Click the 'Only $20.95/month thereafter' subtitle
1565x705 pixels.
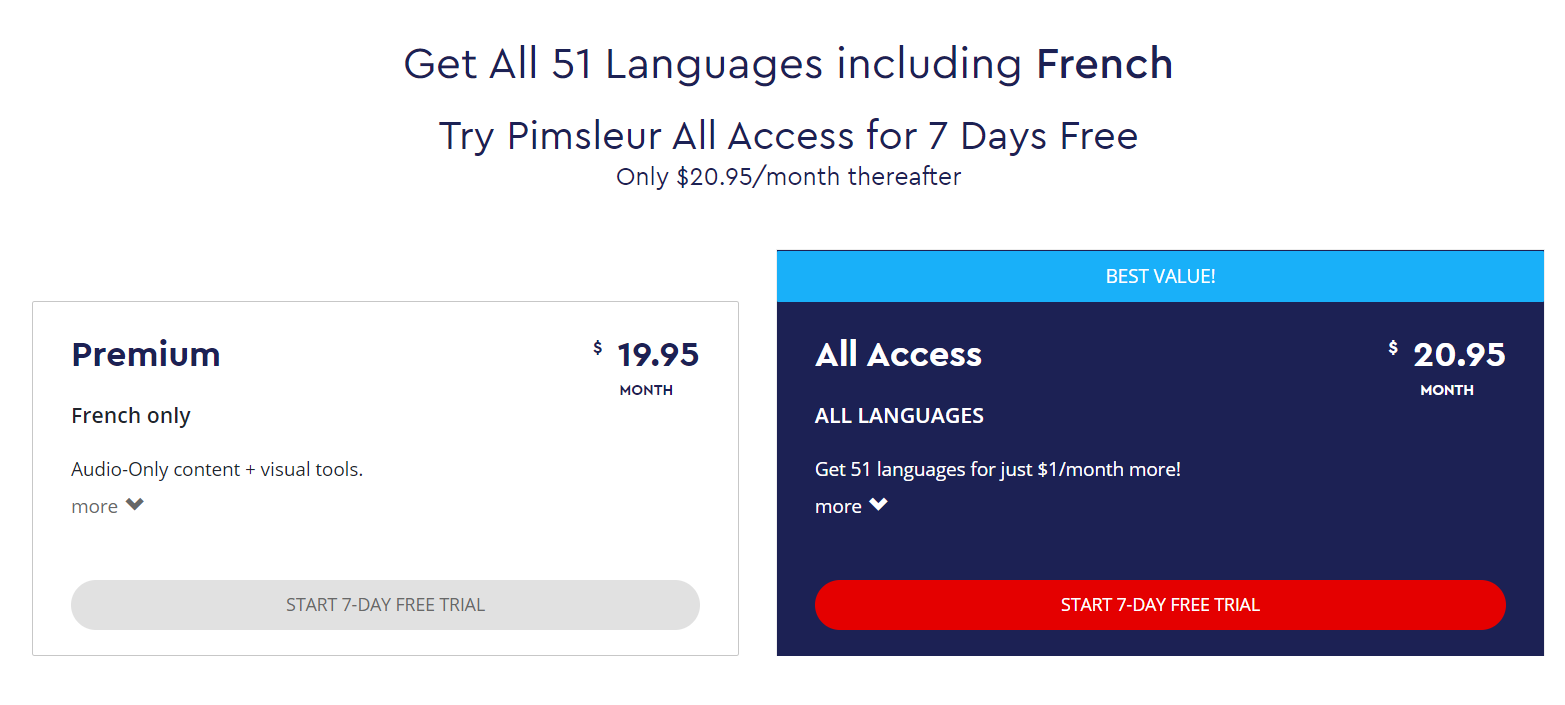pyautogui.click(x=787, y=177)
